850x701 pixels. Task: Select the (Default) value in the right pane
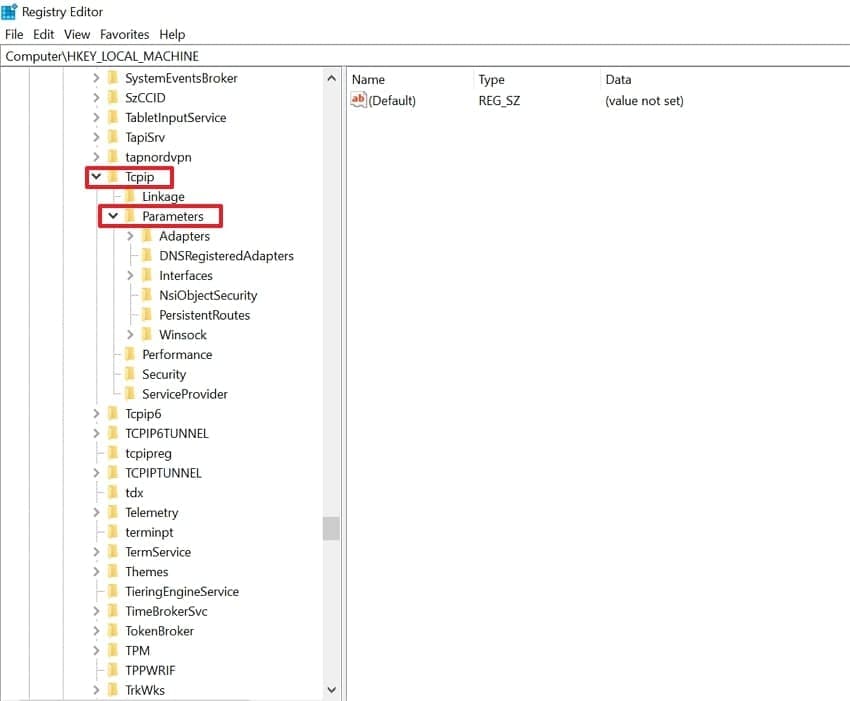[x=390, y=100]
